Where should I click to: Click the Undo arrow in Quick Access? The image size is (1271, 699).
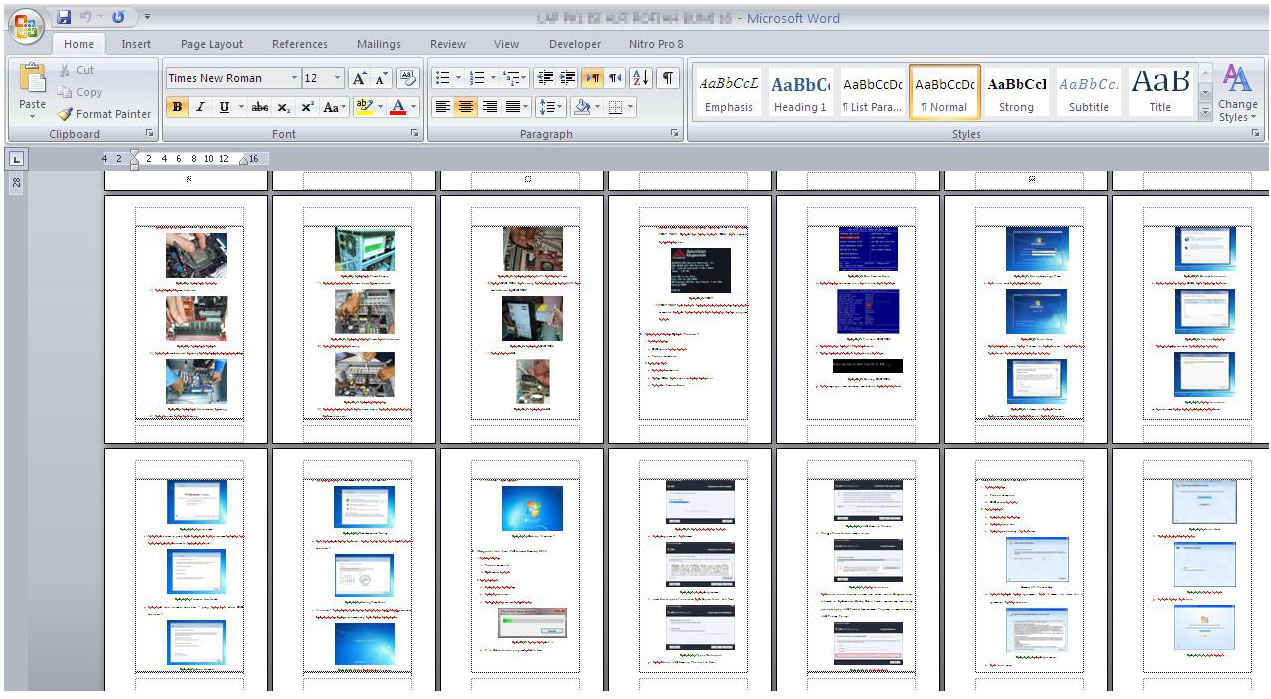pos(86,17)
